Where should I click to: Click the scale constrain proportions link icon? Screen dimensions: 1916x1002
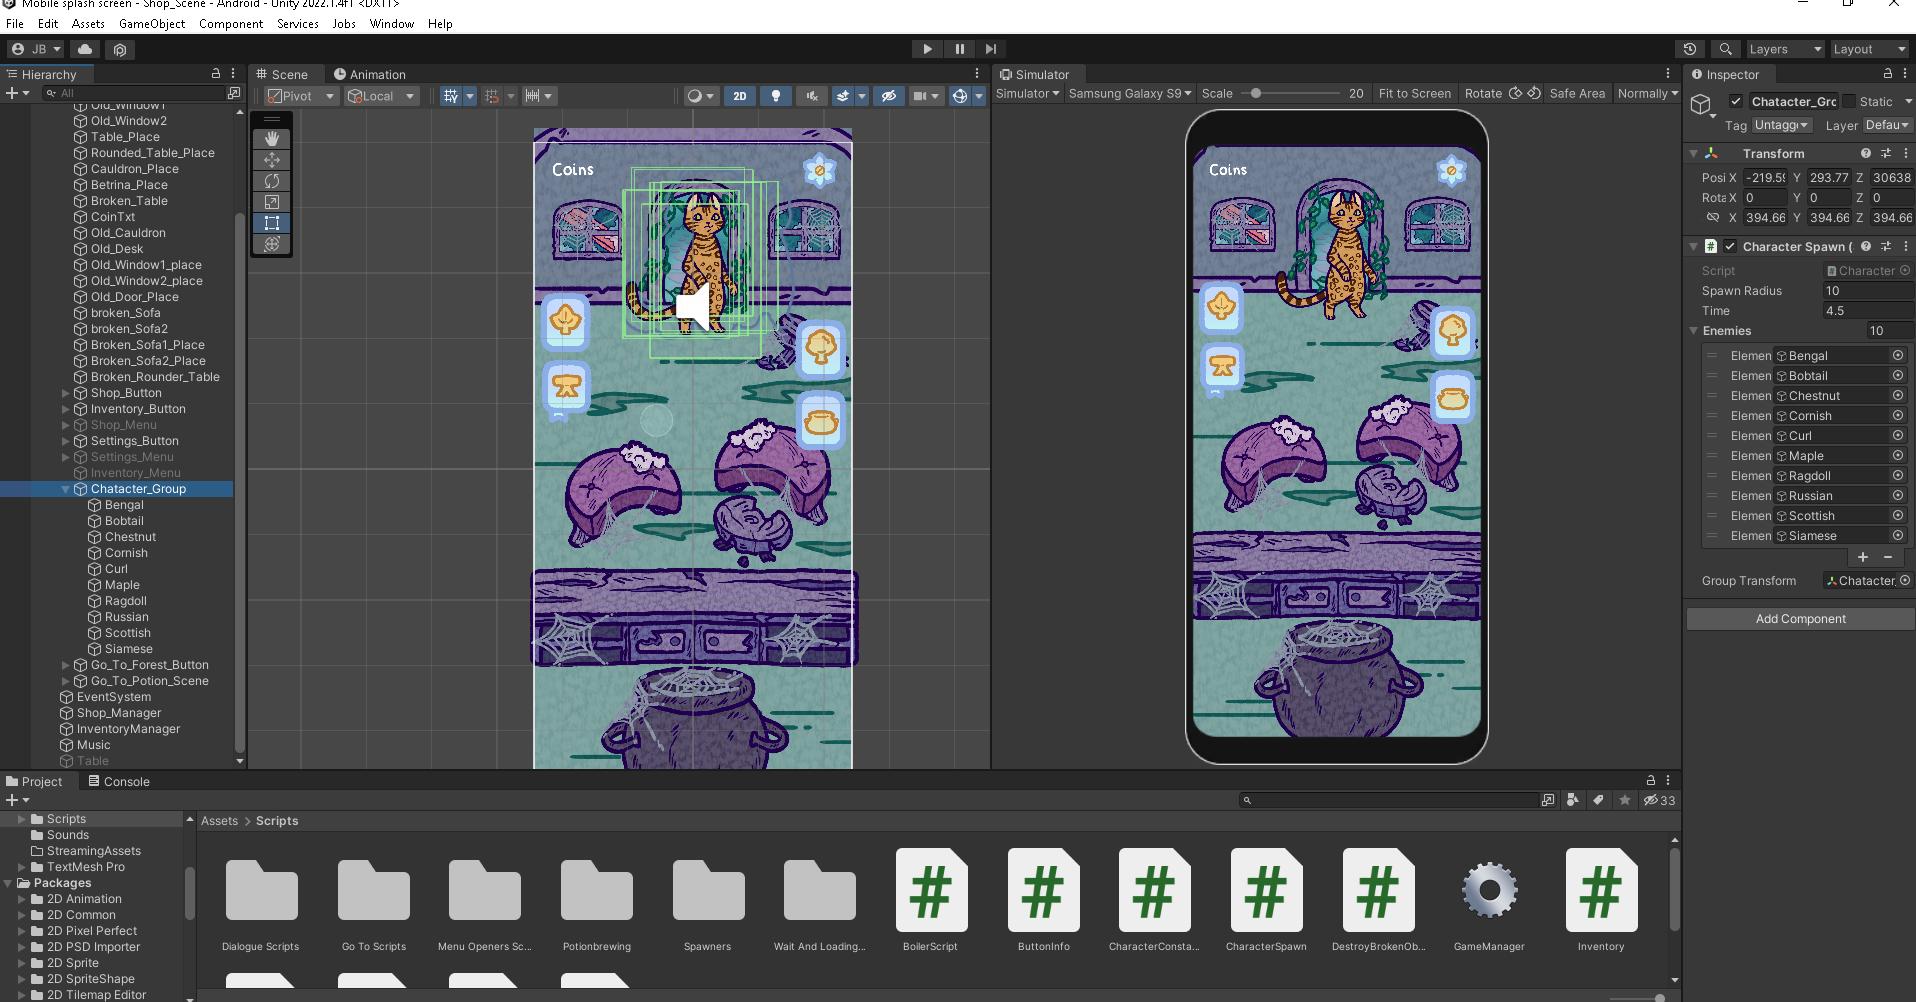(1713, 217)
